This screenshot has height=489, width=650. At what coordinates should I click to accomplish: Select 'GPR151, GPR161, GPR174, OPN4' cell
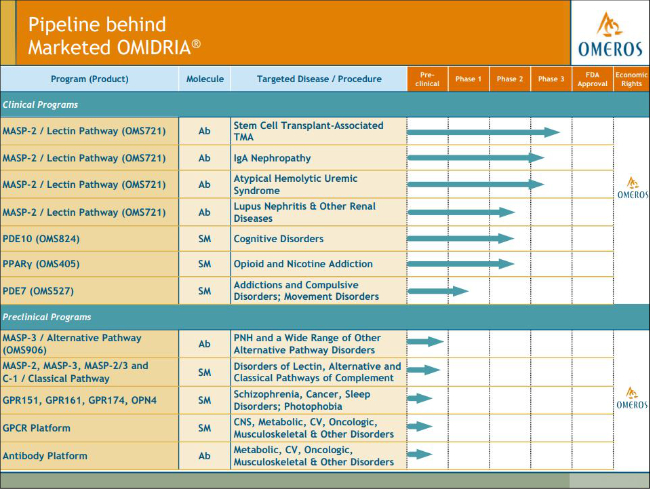coord(90,400)
